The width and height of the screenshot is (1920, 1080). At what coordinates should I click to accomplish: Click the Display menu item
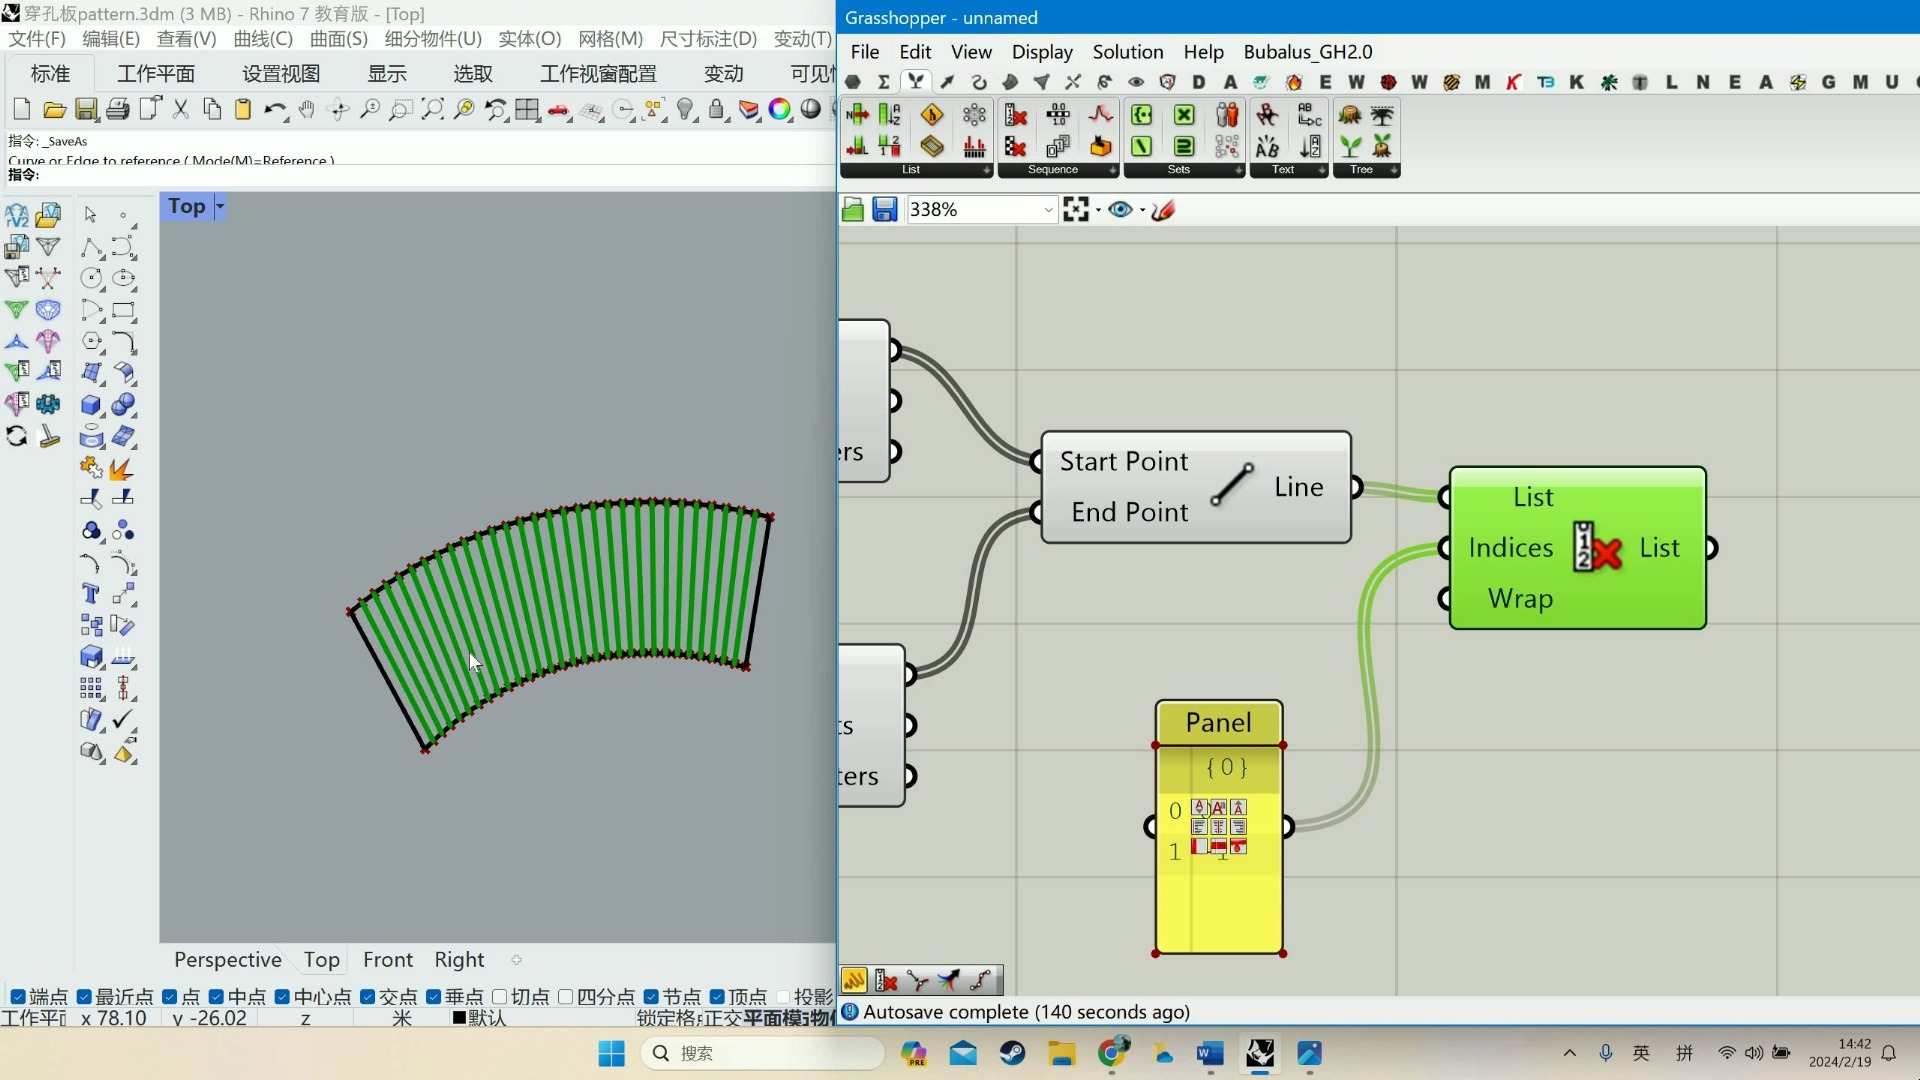point(1043,51)
